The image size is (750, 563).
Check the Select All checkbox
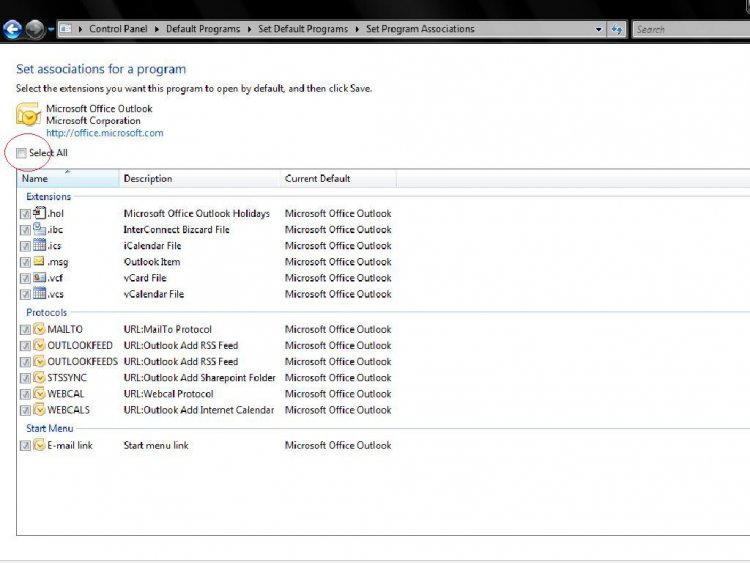click(21, 153)
